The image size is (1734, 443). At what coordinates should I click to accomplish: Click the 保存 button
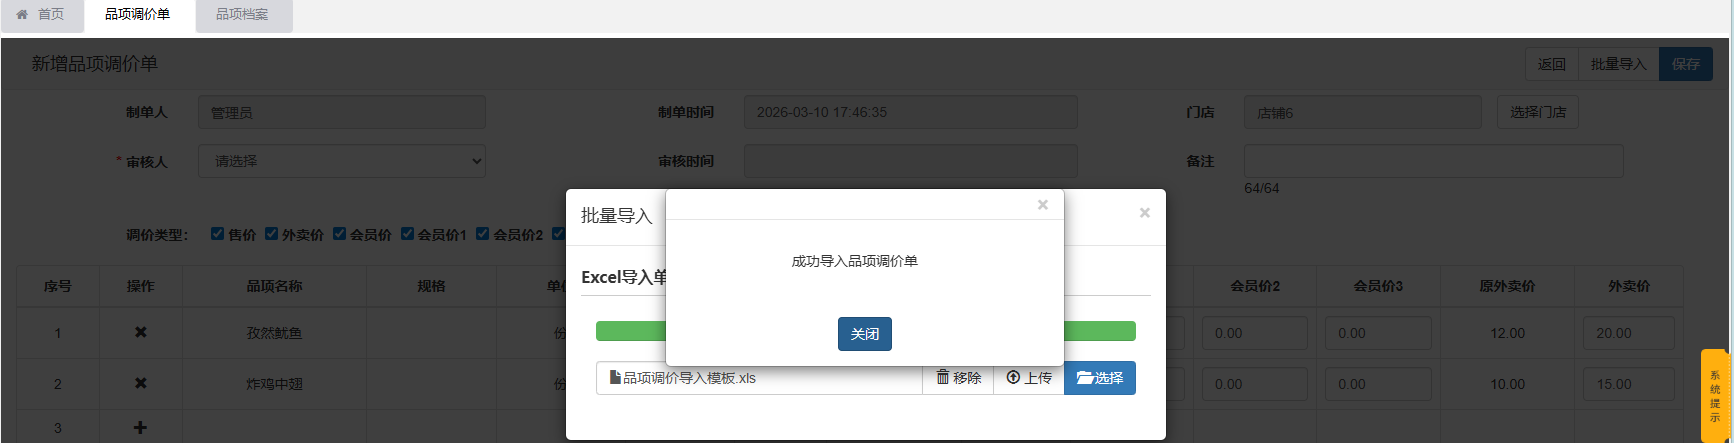pyautogui.click(x=1686, y=64)
